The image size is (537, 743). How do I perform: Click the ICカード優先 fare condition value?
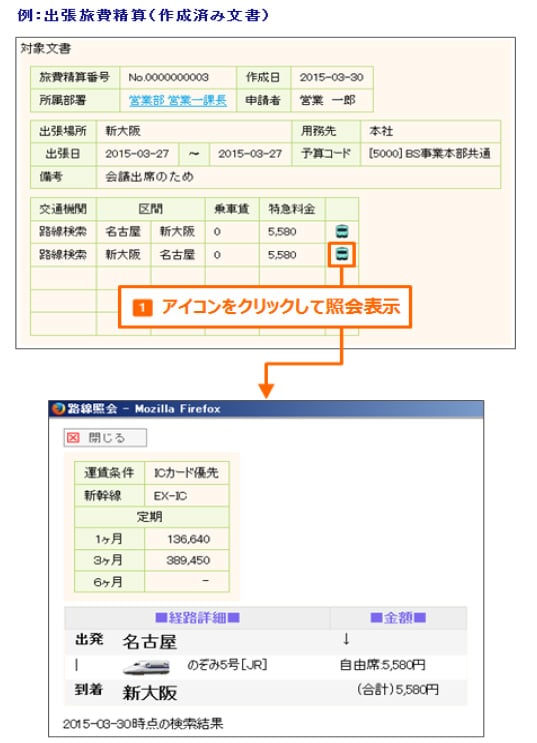pos(186,473)
